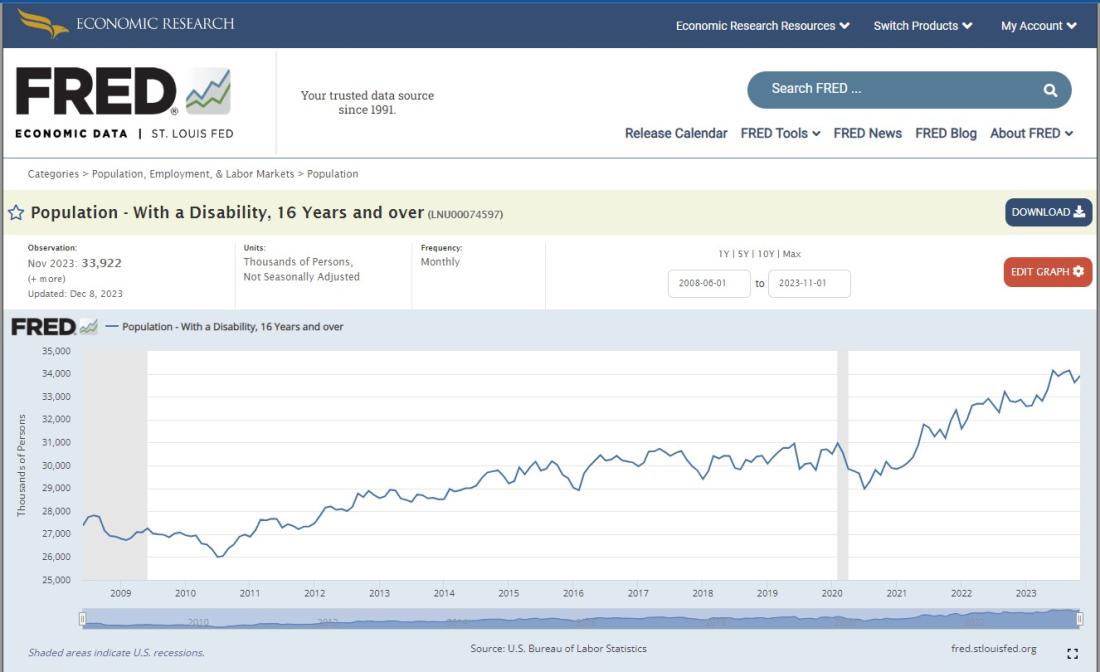Star the Population series as favorite
Viewport: 1100px width, 672px height.
15,213
